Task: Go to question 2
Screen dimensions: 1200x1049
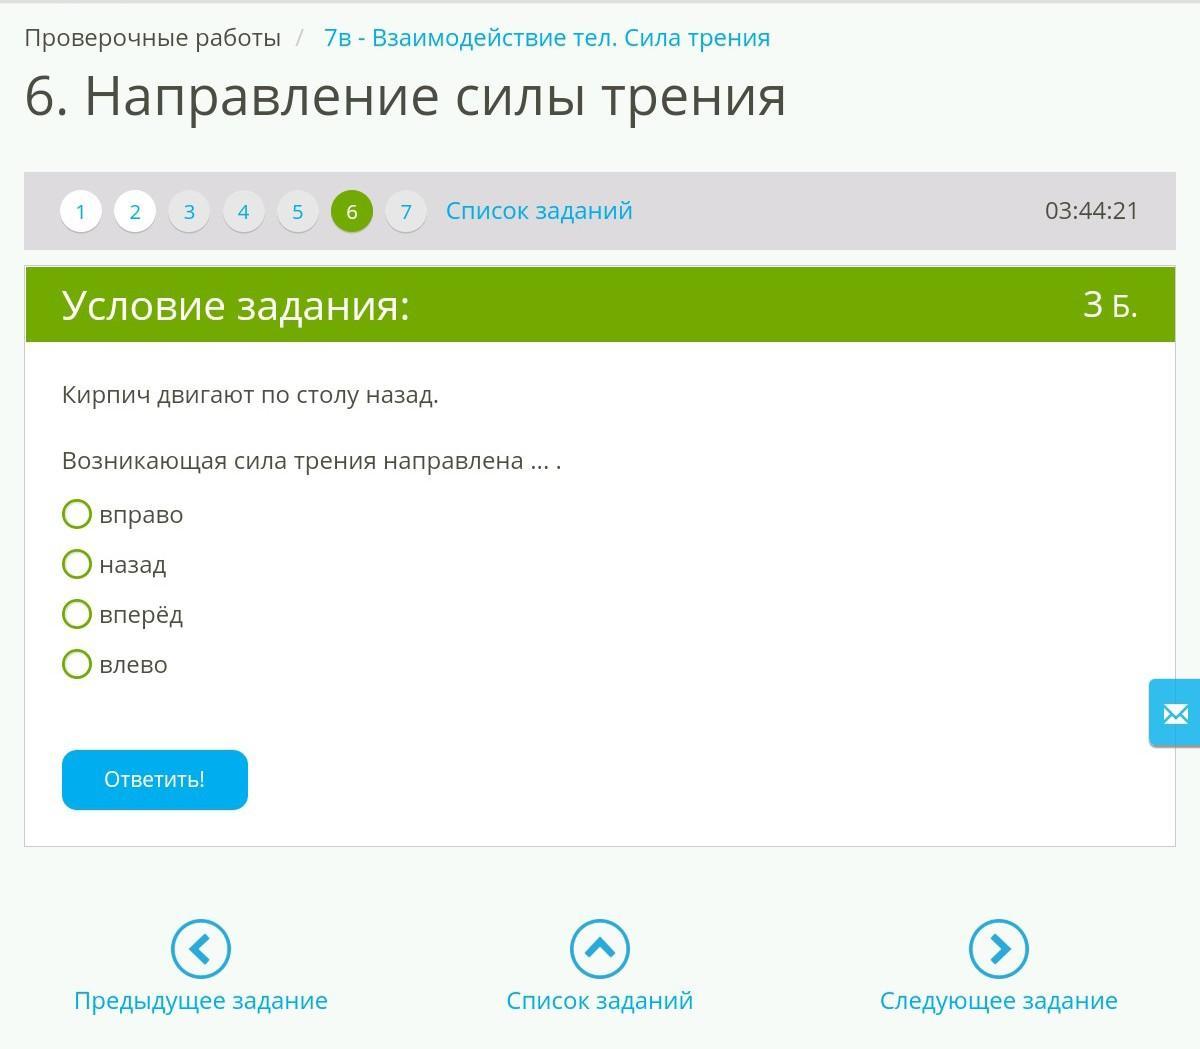Action: [135, 211]
